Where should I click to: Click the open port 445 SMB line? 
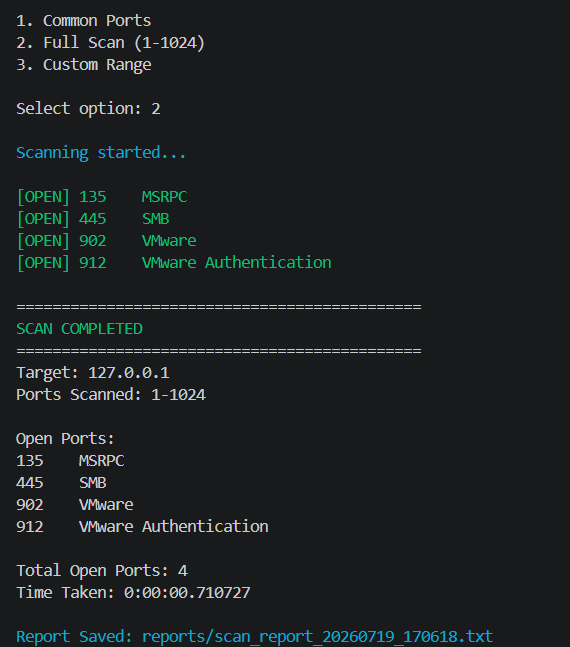pyautogui.click(x=92, y=219)
